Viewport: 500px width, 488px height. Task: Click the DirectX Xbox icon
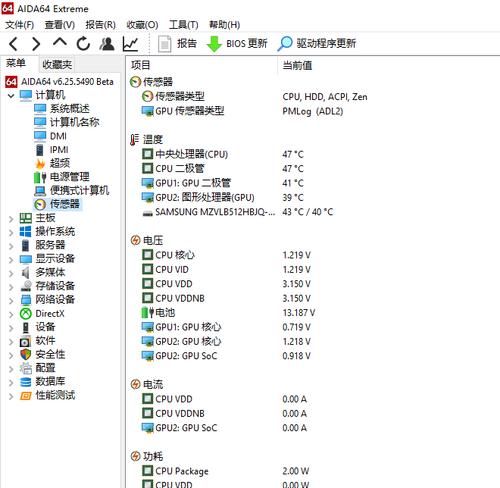pos(26,314)
